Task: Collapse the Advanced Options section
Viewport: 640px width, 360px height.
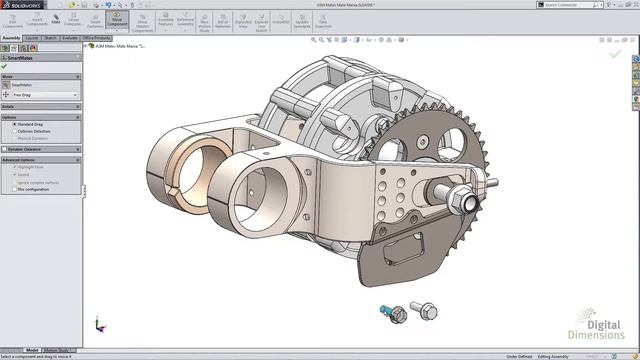Action: (x=78, y=160)
